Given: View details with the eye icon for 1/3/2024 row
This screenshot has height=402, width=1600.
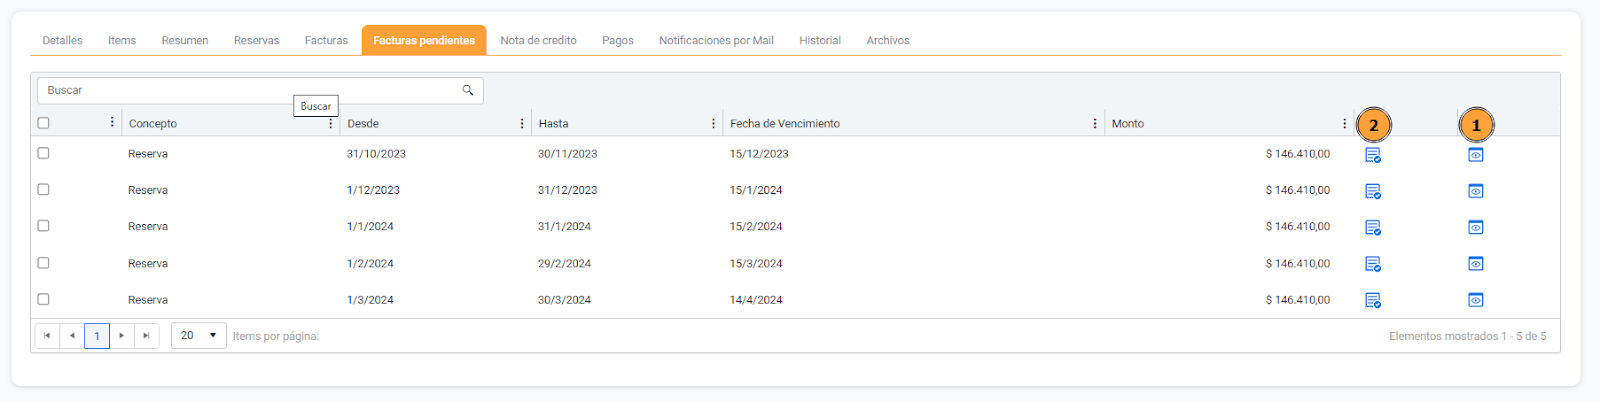Looking at the screenshot, I should 1475,300.
